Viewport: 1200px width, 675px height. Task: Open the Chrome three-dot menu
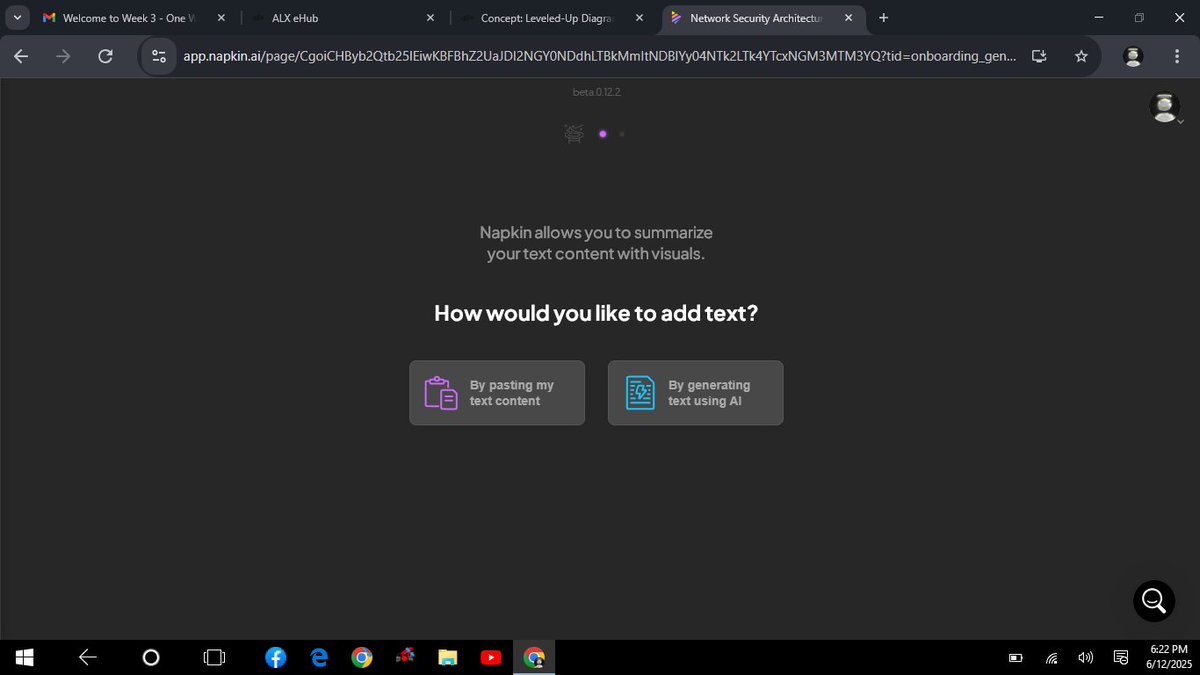(1177, 57)
